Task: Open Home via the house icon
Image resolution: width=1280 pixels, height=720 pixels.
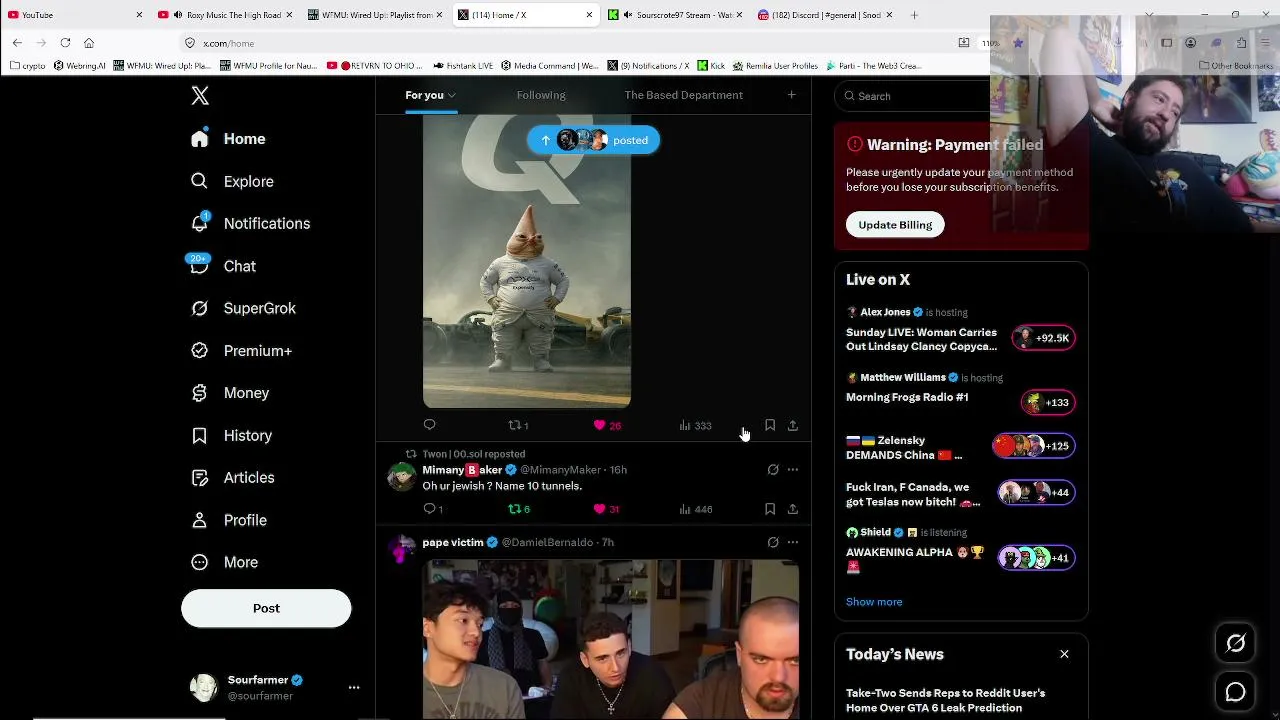Action: pos(200,138)
